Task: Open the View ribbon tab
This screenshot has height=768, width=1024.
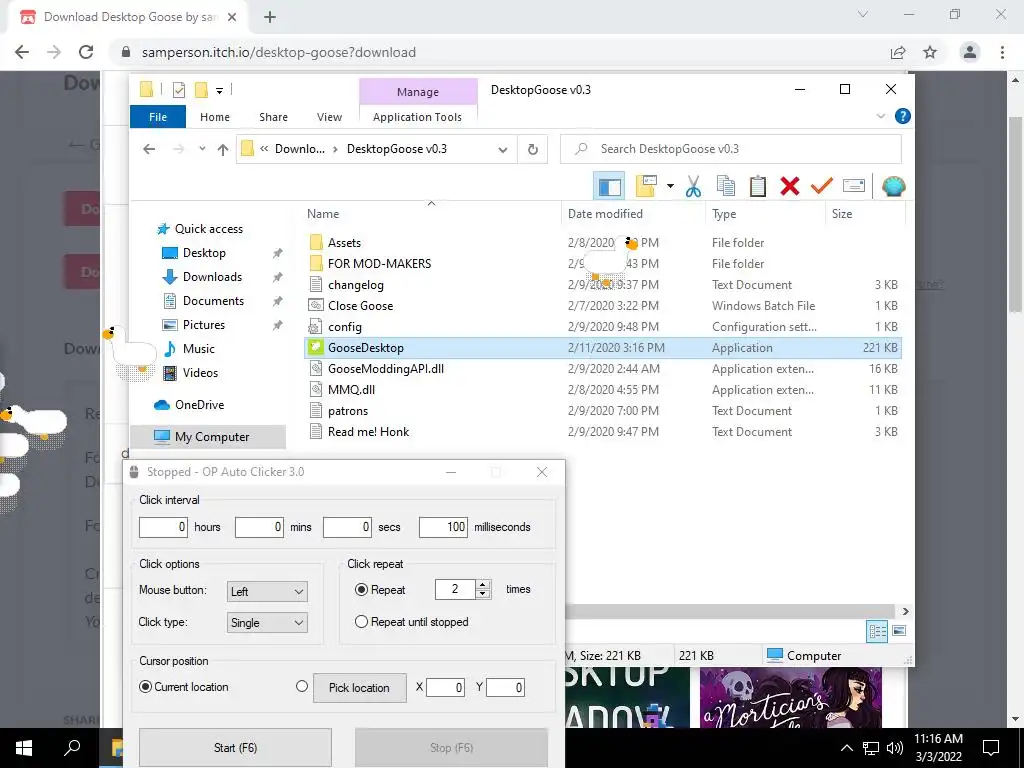Action: (329, 117)
